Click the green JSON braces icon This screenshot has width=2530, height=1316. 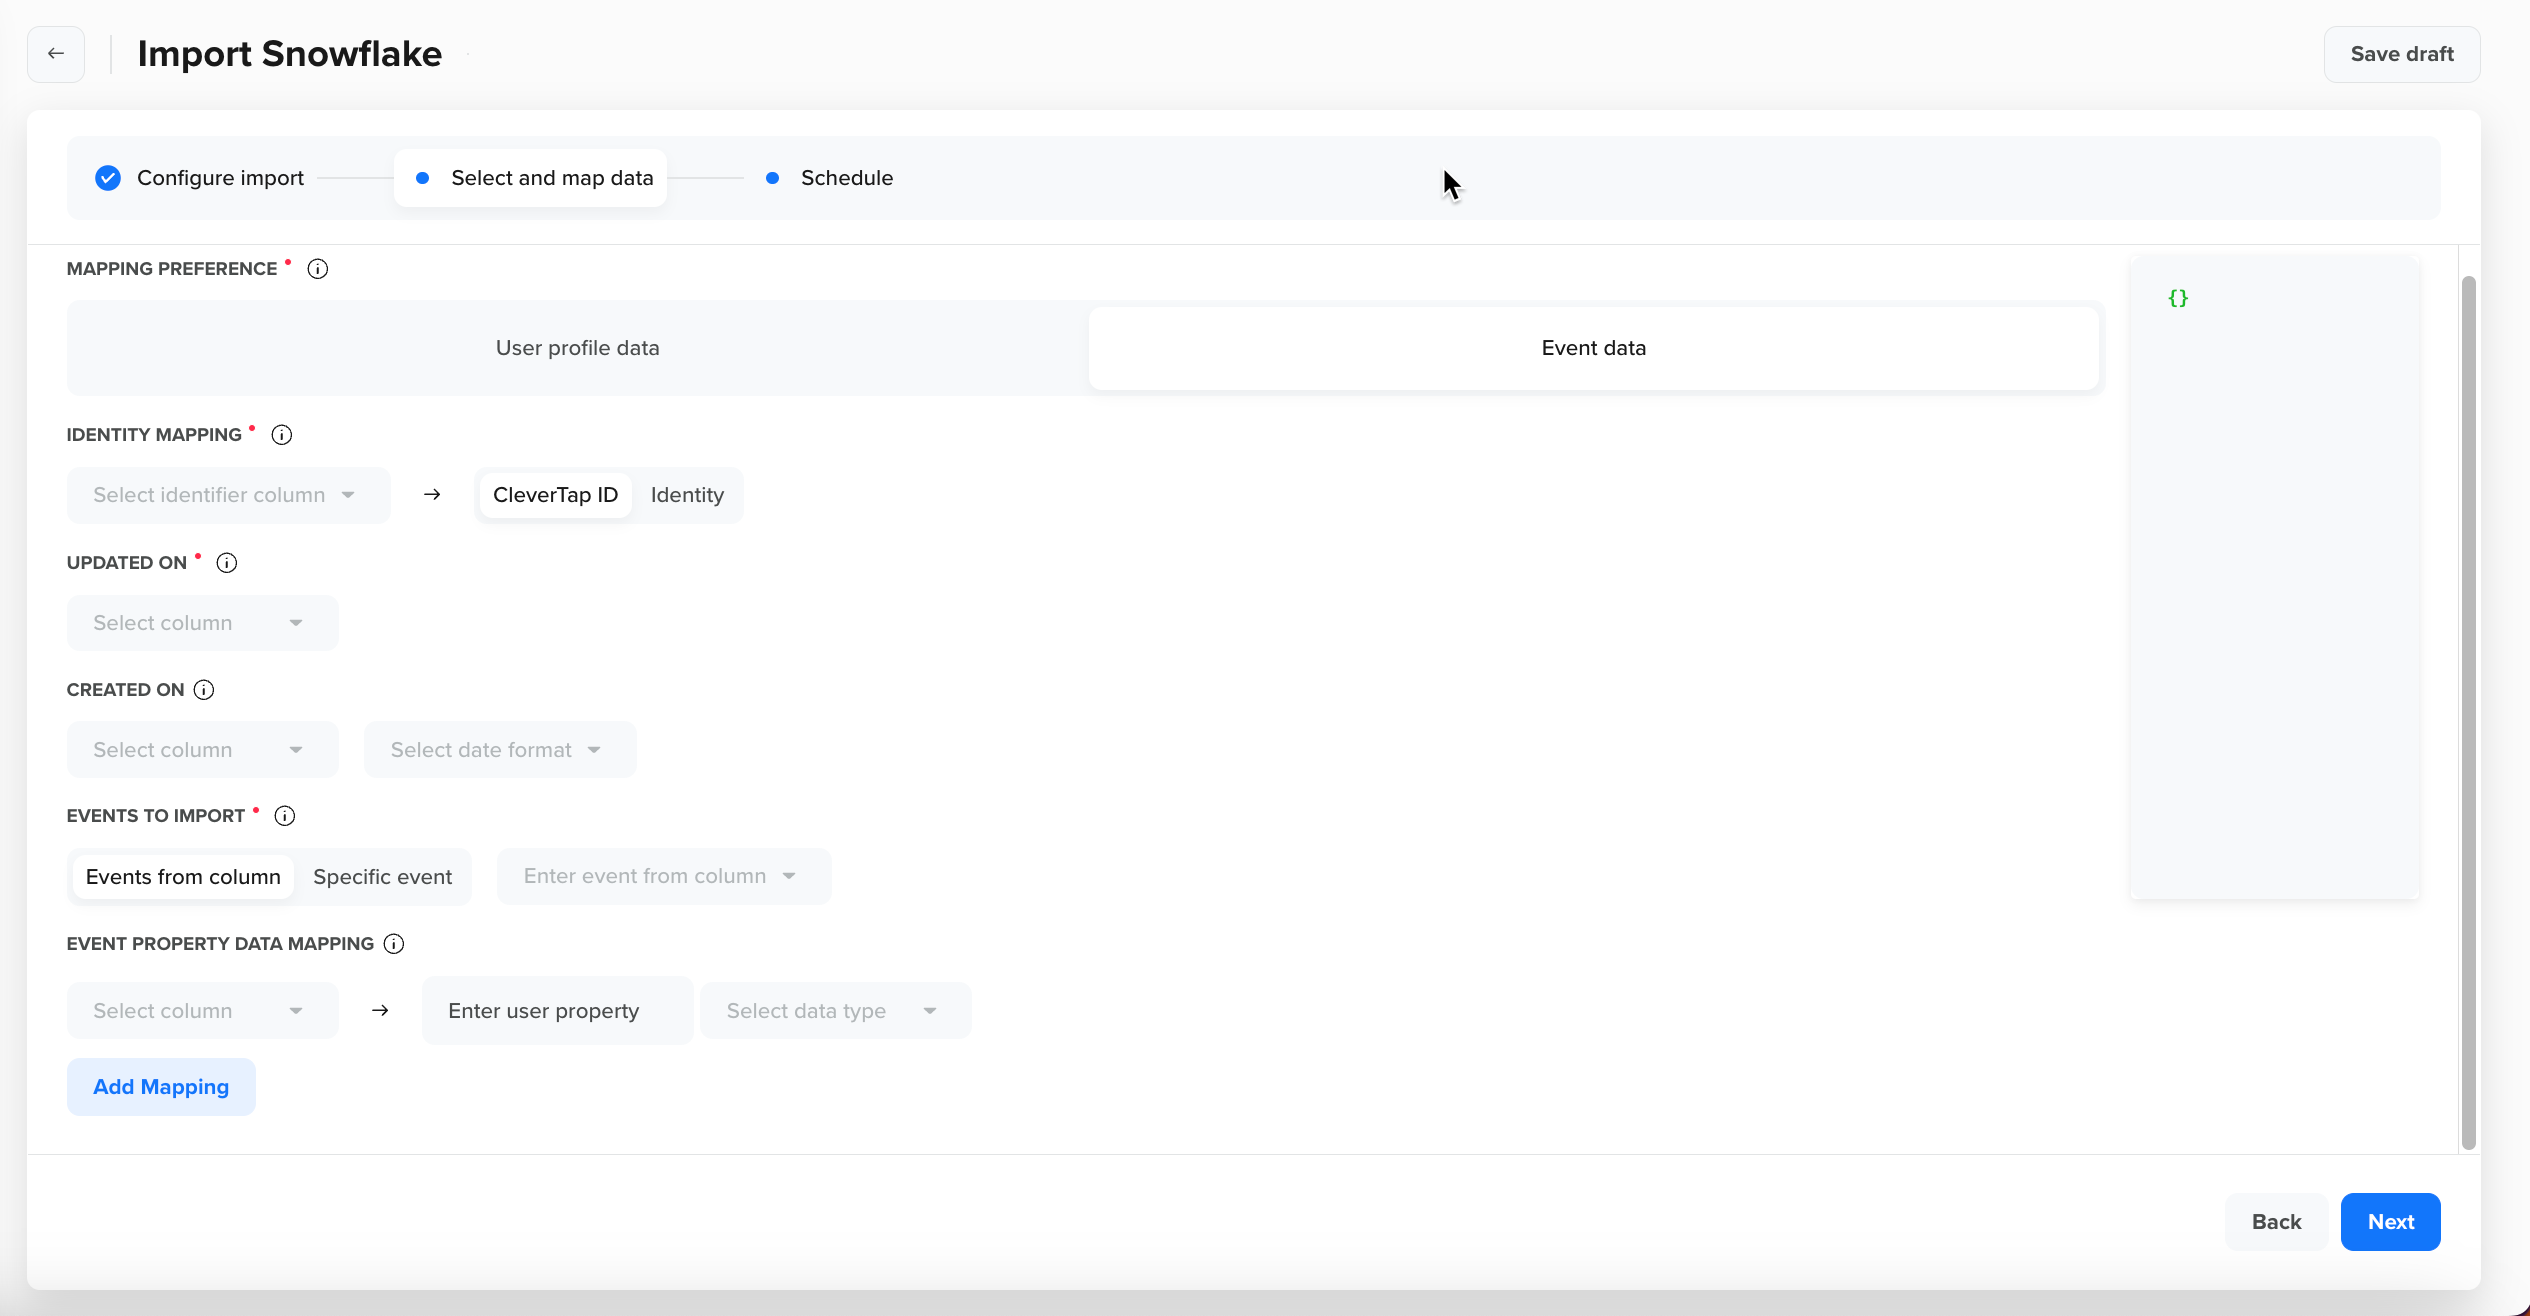point(2178,298)
